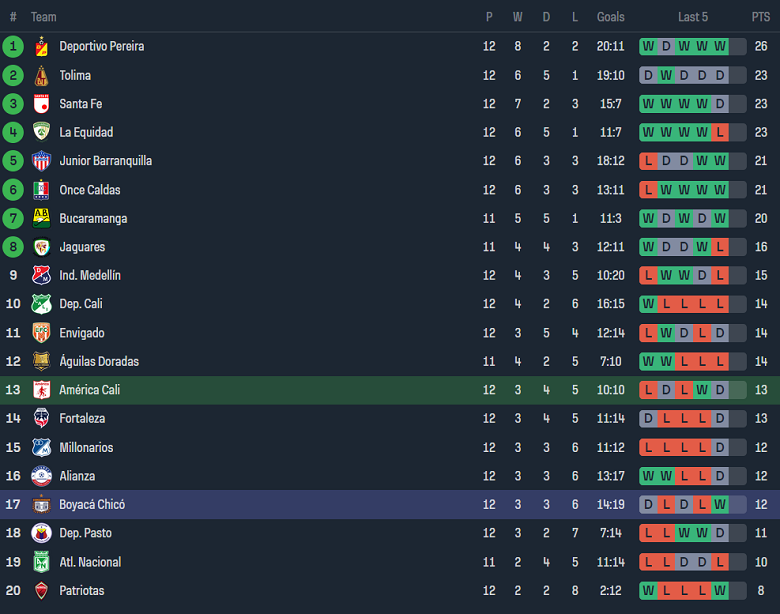The width and height of the screenshot is (780, 614).
Task: Select the América Cali team name
Action: coord(89,390)
